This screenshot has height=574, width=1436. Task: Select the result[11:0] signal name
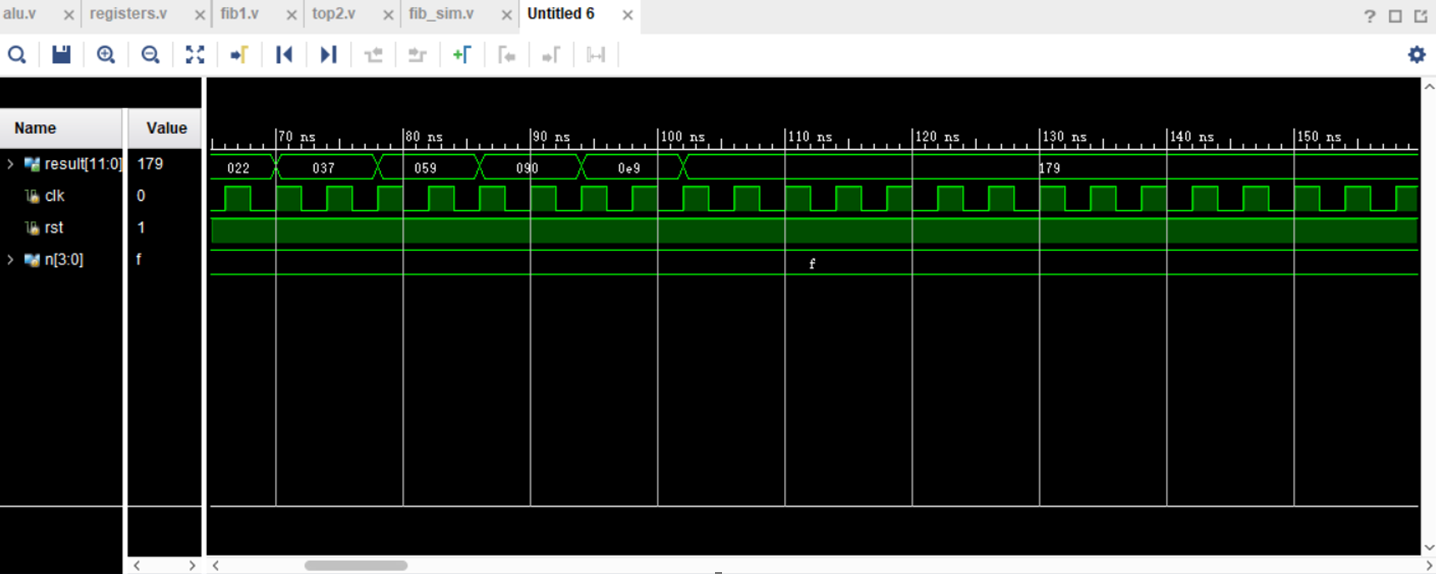tap(83, 163)
